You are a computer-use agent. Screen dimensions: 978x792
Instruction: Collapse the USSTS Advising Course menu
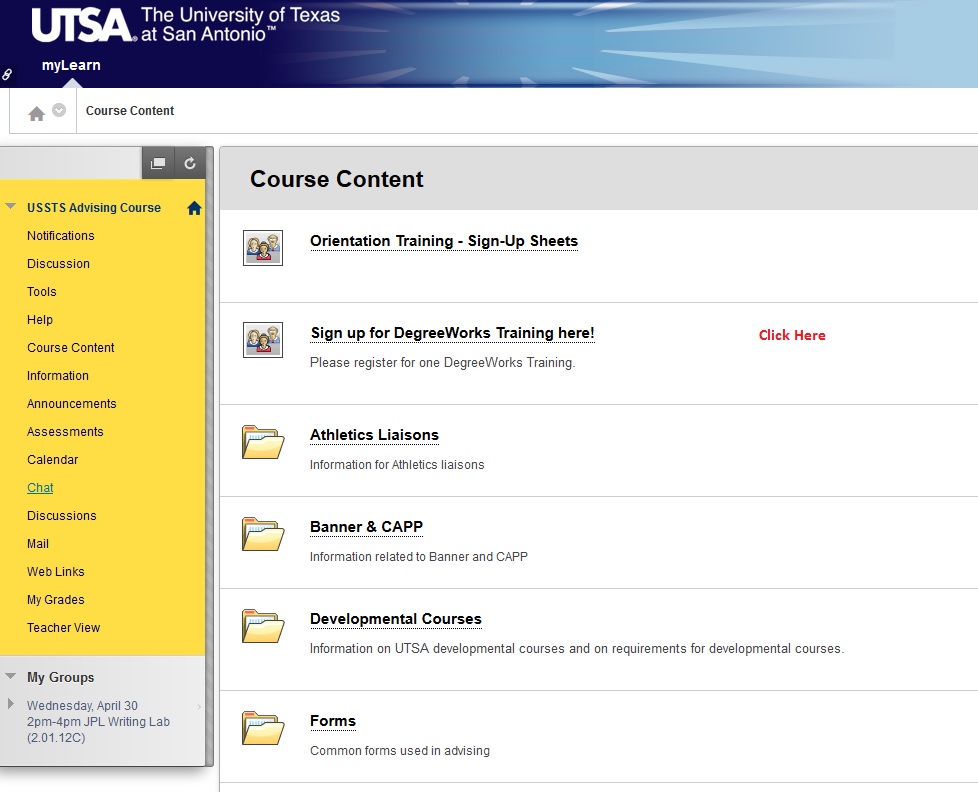pyautogui.click(x=11, y=207)
